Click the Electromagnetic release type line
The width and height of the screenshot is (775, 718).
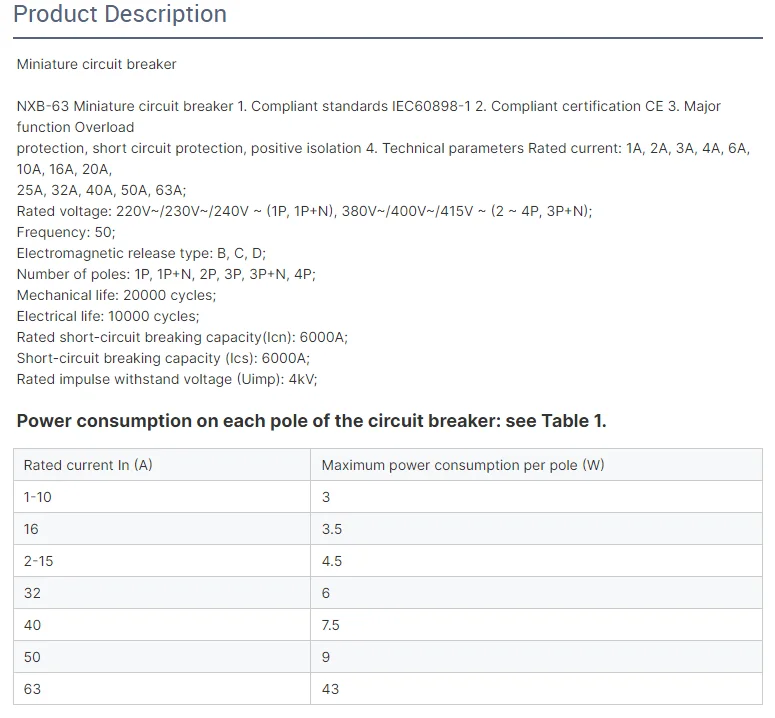coord(141,253)
